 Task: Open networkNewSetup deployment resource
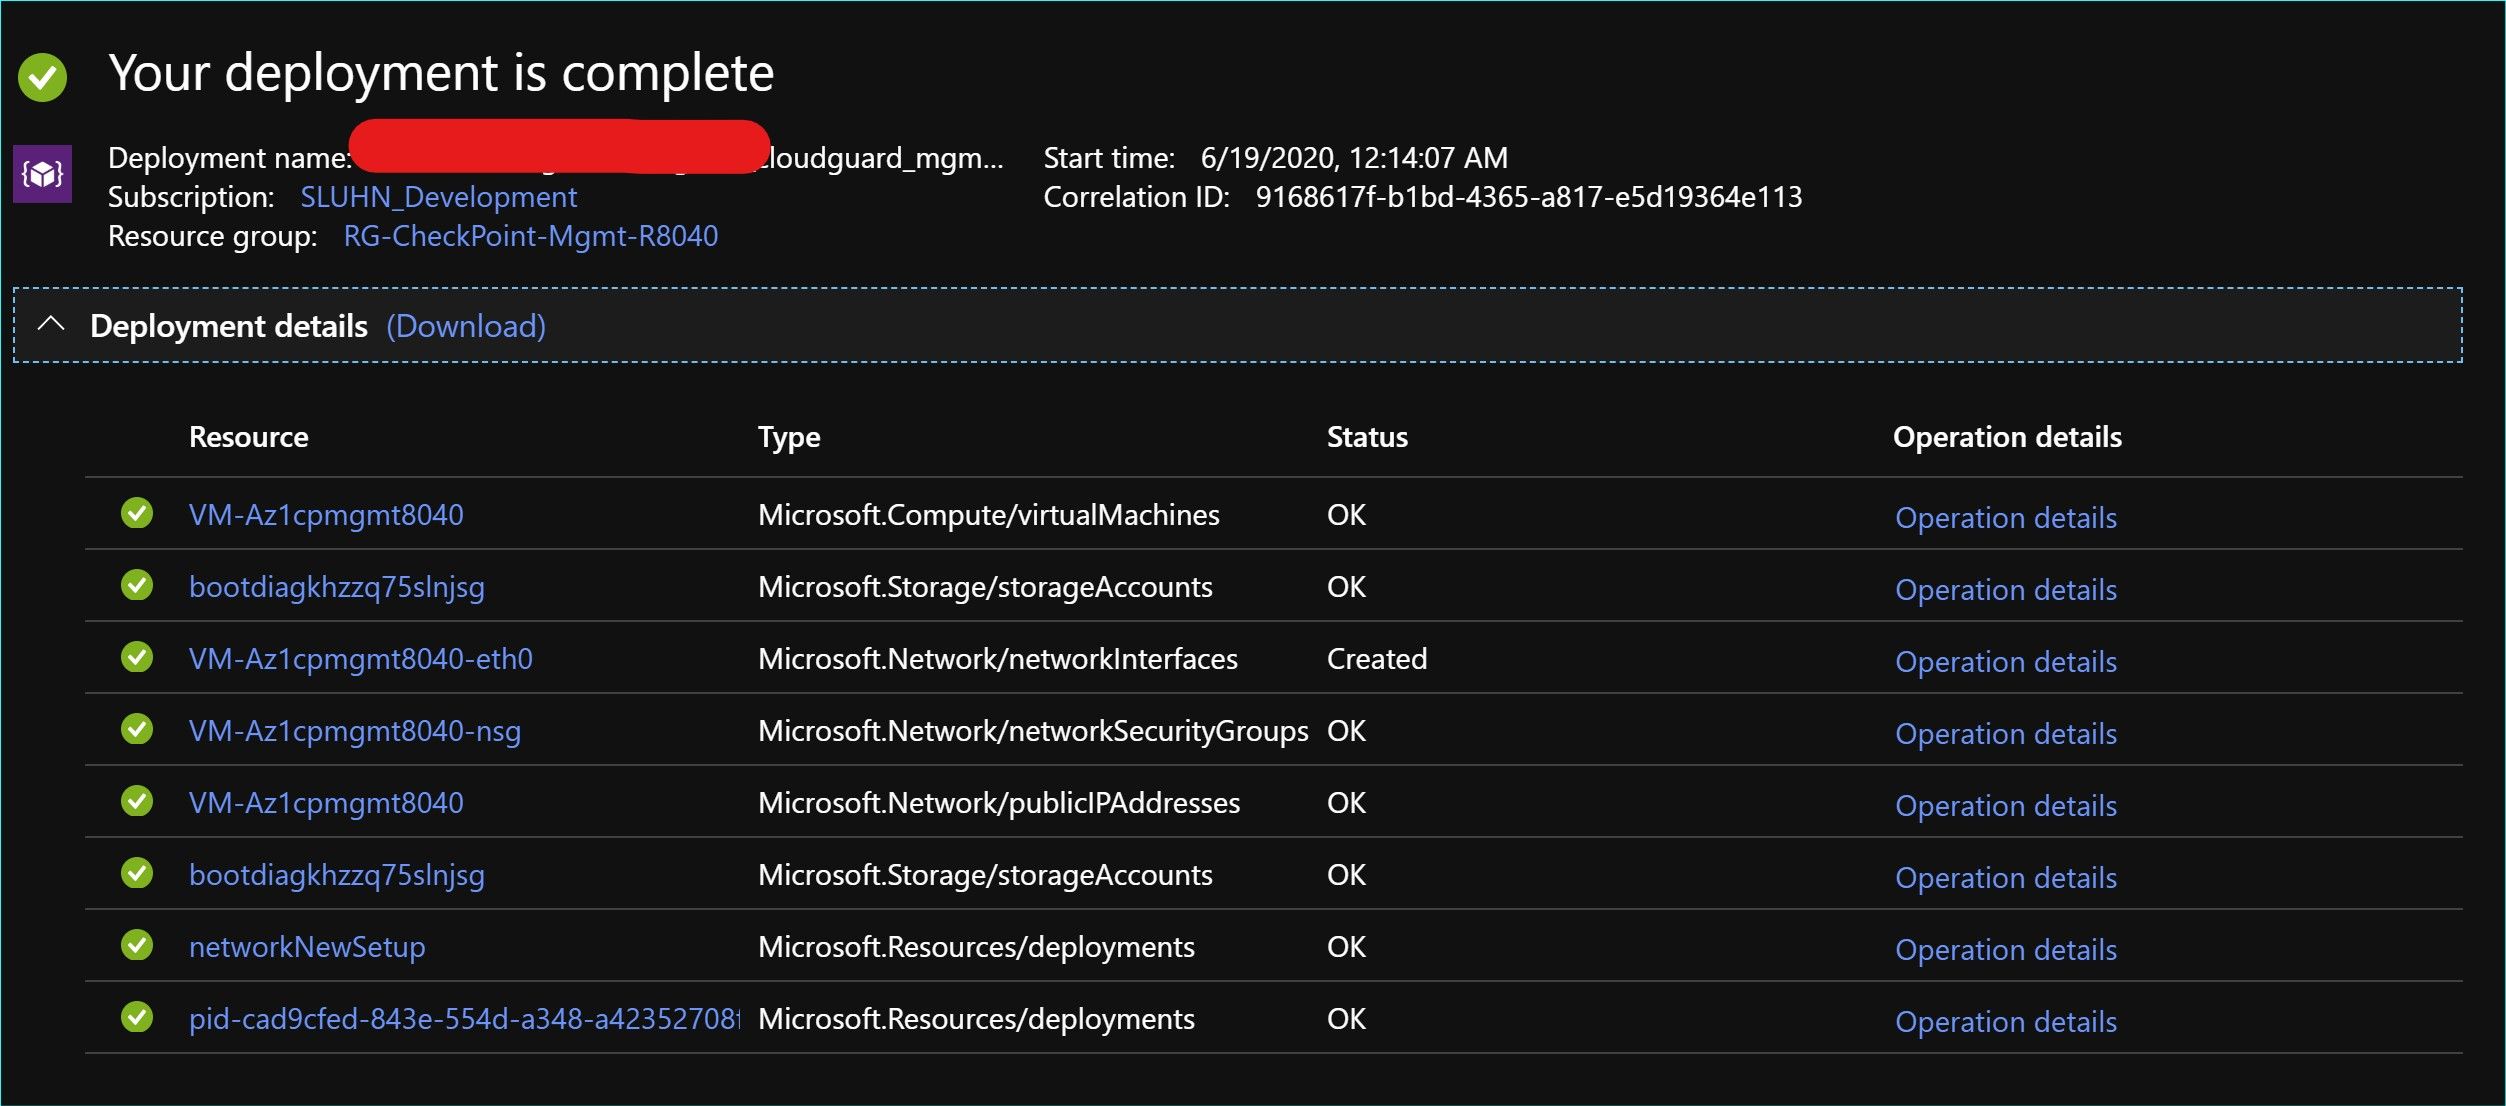pyautogui.click(x=307, y=947)
